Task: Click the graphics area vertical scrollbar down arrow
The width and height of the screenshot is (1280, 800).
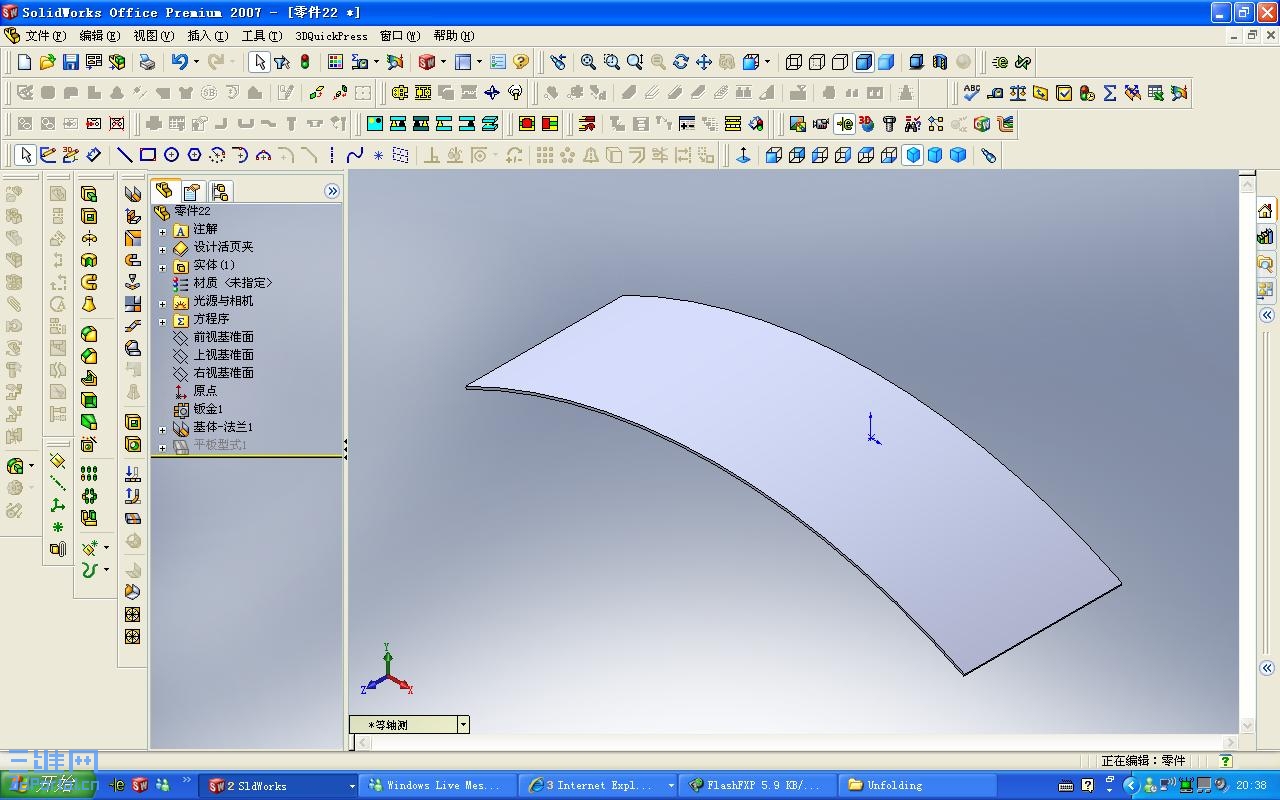Action: tap(1247, 726)
